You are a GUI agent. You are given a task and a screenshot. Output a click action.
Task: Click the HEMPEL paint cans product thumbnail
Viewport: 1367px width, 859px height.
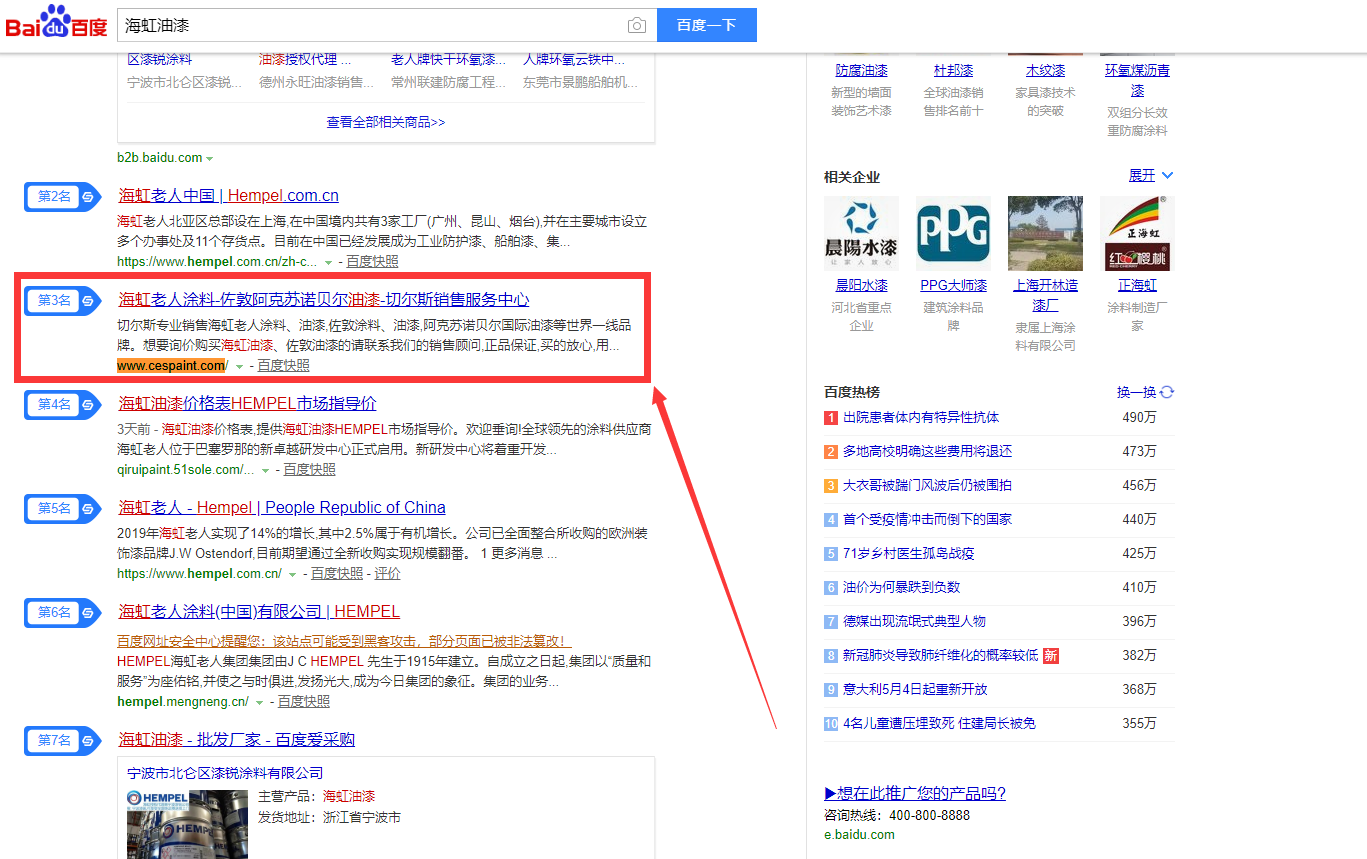pos(187,823)
